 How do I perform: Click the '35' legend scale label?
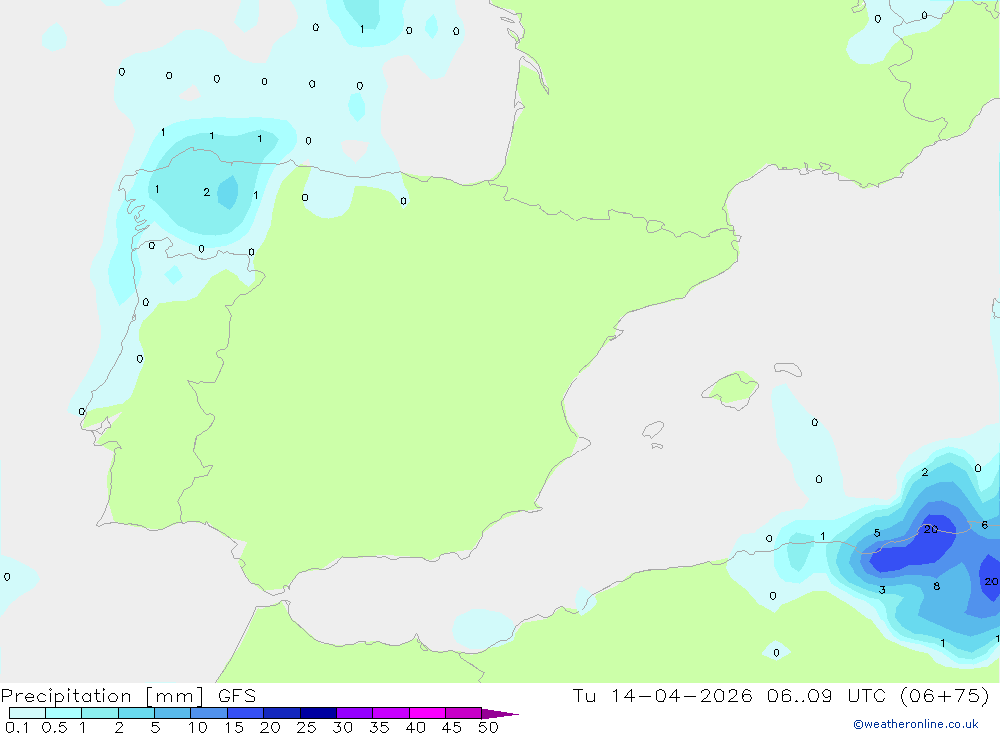click(379, 727)
